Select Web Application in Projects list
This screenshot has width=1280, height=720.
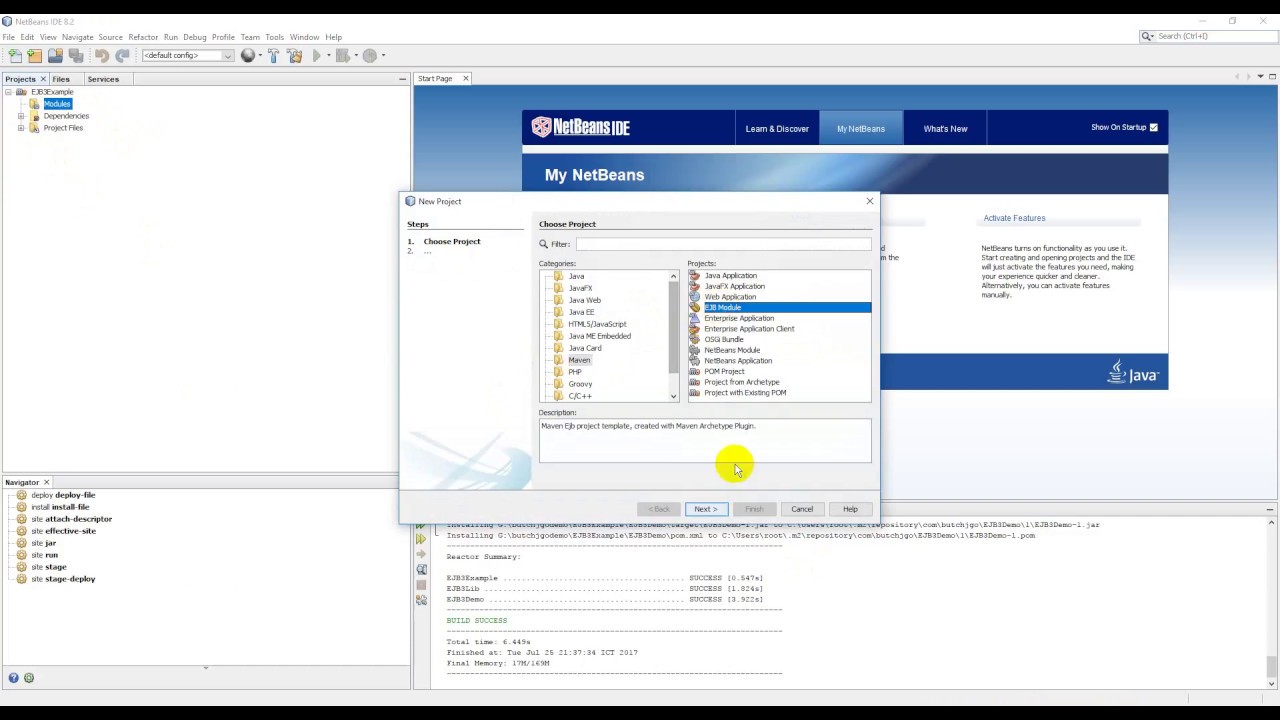pyautogui.click(x=730, y=297)
